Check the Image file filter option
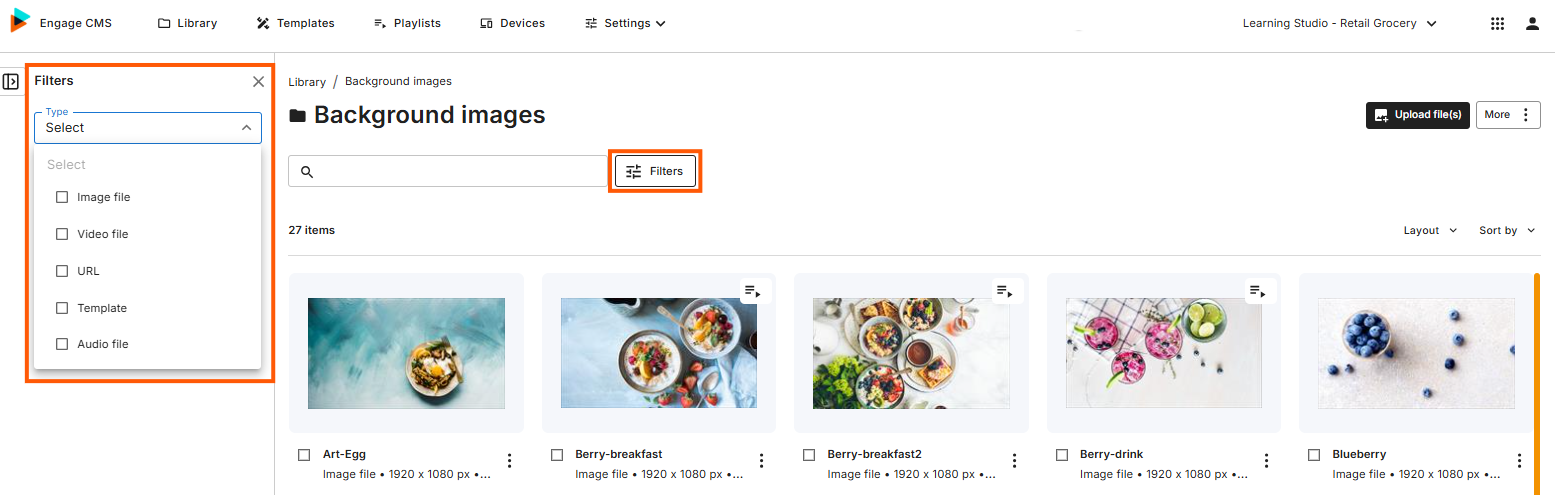 [62, 197]
